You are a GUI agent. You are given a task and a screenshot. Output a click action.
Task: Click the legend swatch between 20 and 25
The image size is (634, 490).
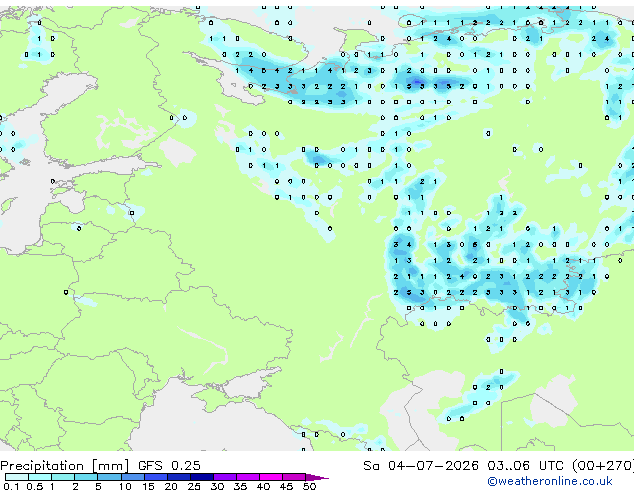pyautogui.click(x=179, y=477)
